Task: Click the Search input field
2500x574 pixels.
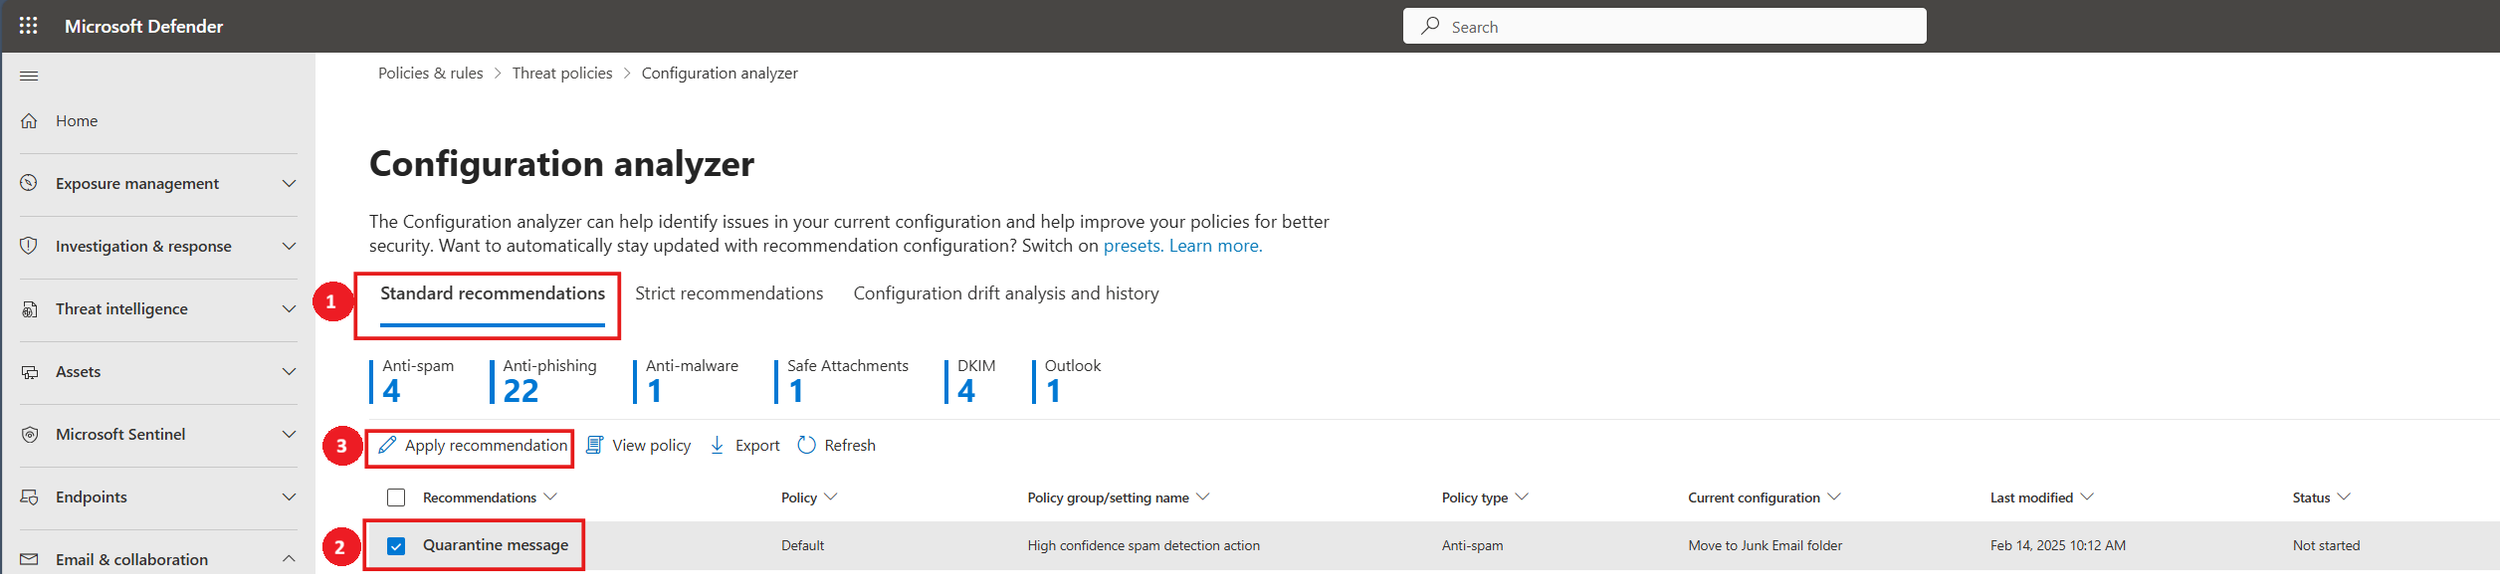Action: click(1664, 26)
